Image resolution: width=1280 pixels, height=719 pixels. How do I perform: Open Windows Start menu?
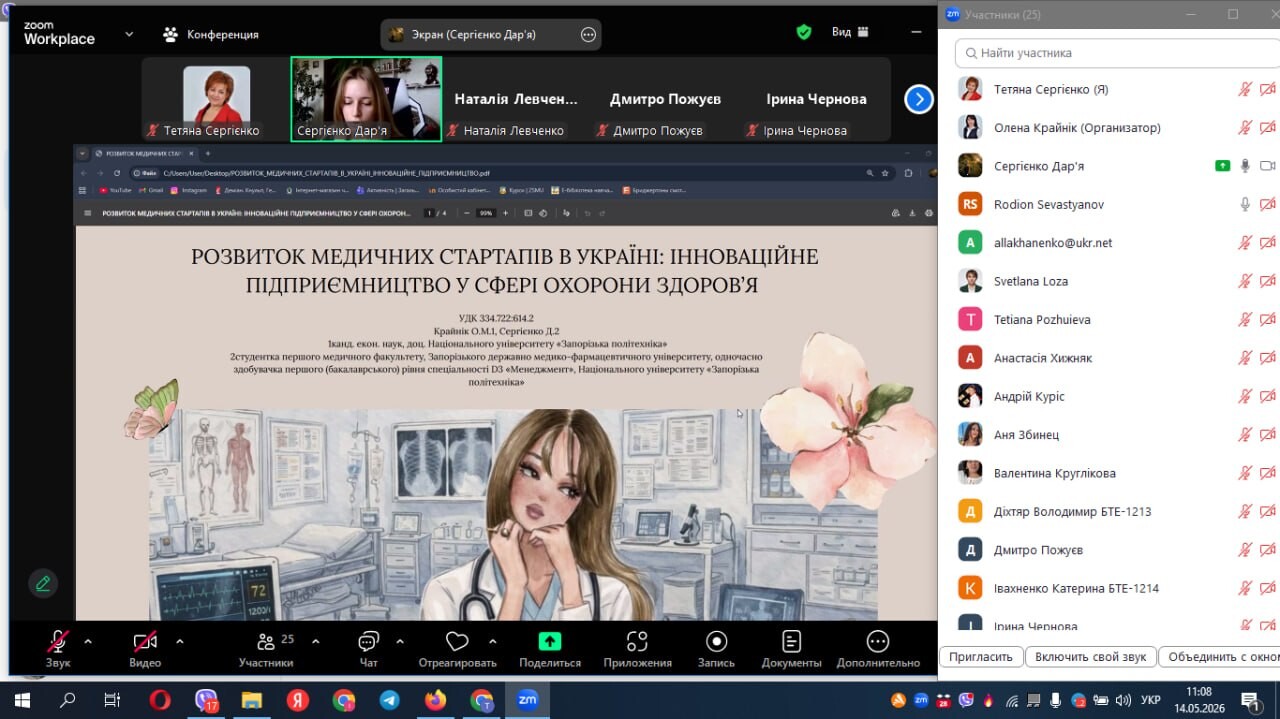pos(22,700)
